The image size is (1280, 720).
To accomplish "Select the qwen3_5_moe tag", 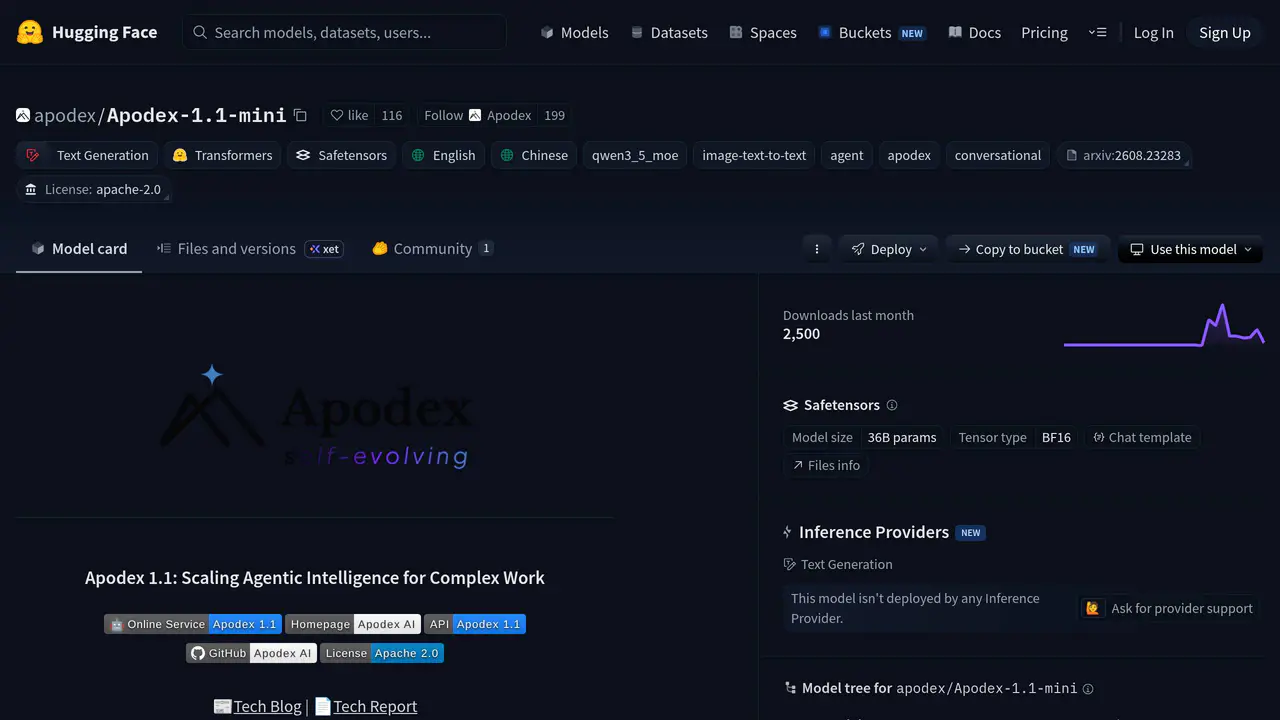I will (x=635, y=155).
